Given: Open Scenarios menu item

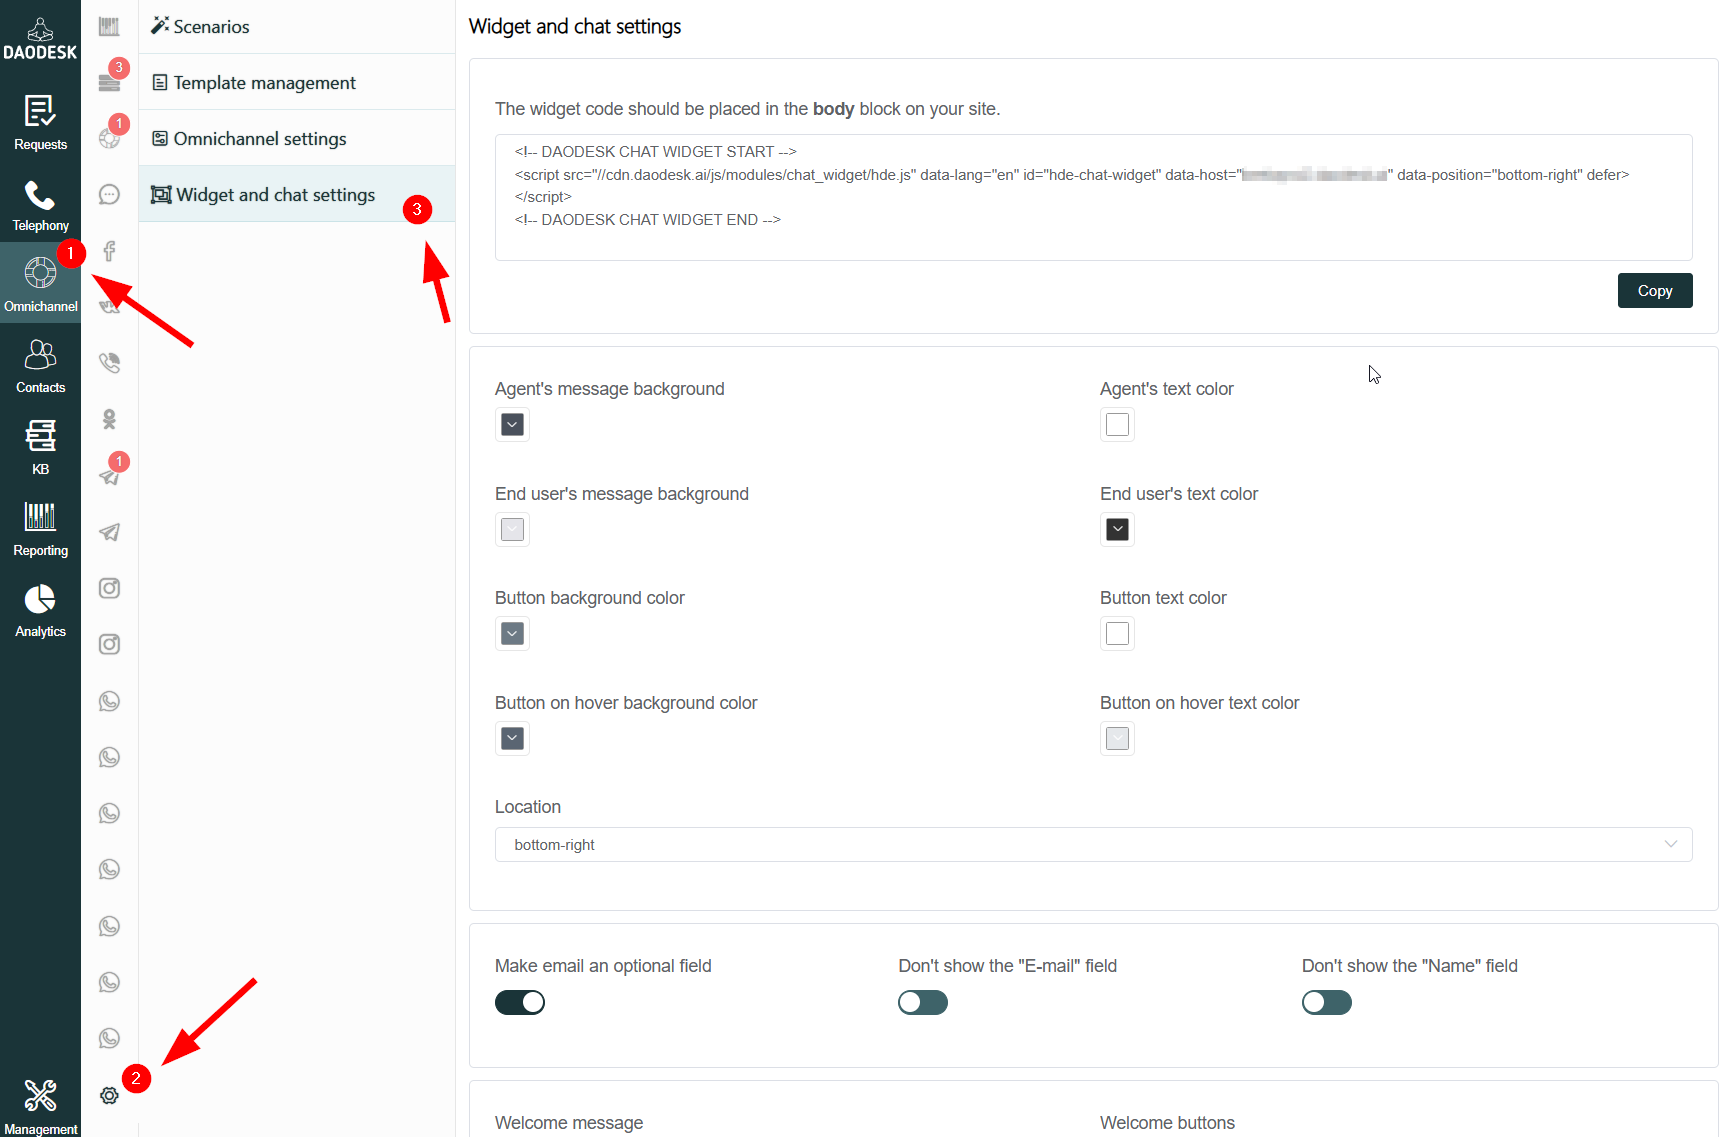Looking at the screenshot, I should pos(297,26).
